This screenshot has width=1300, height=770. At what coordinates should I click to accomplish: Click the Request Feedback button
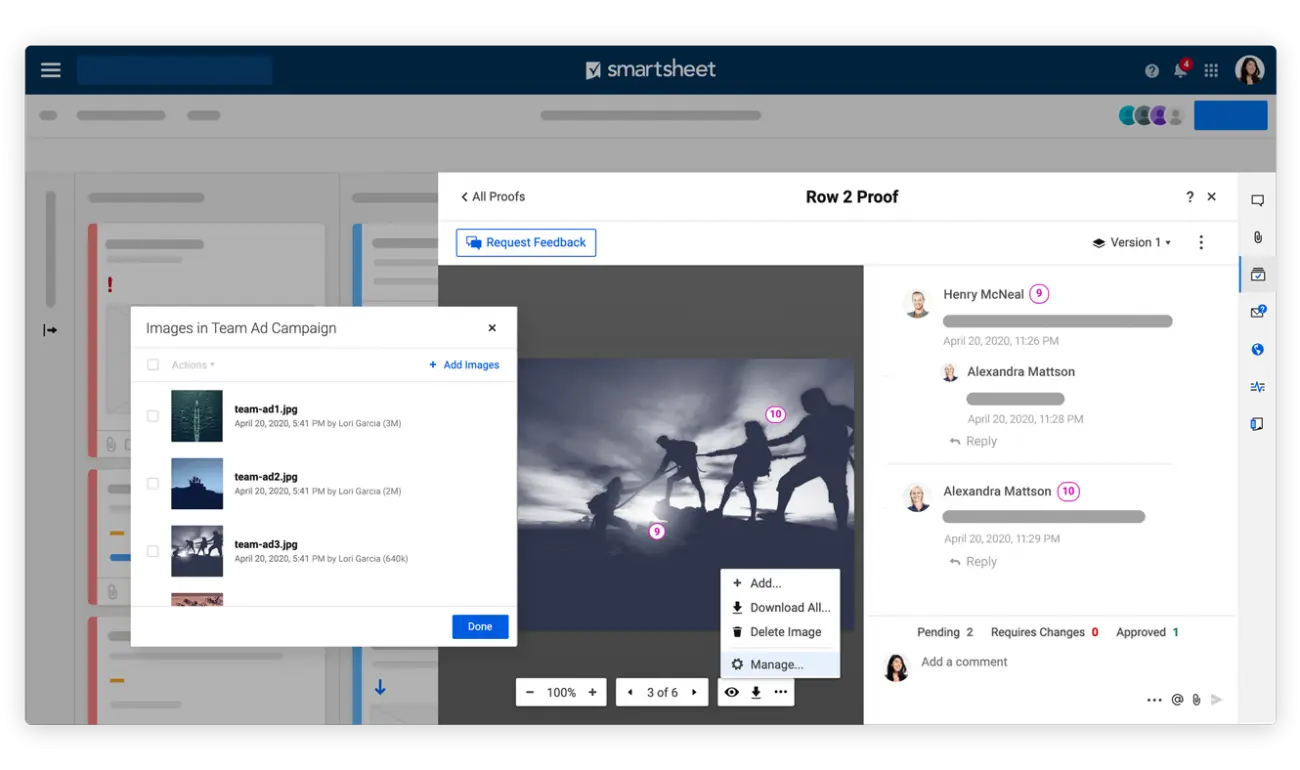pyautogui.click(x=526, y=242)
